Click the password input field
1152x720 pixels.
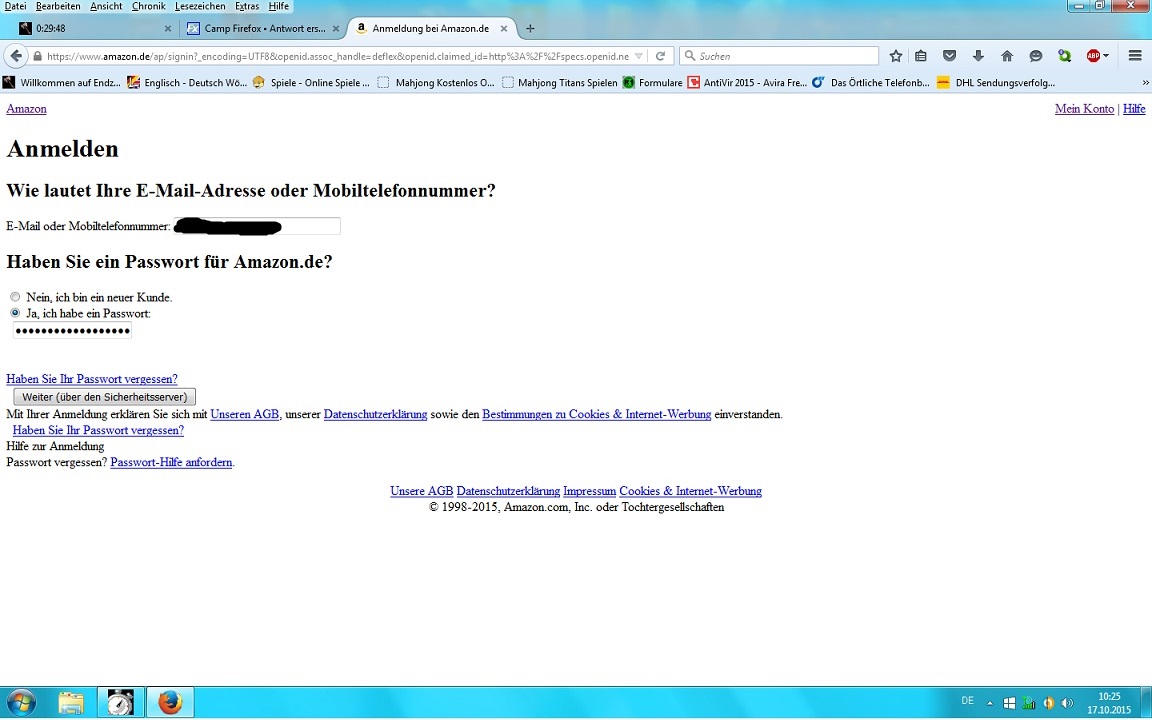pos(72,331)
